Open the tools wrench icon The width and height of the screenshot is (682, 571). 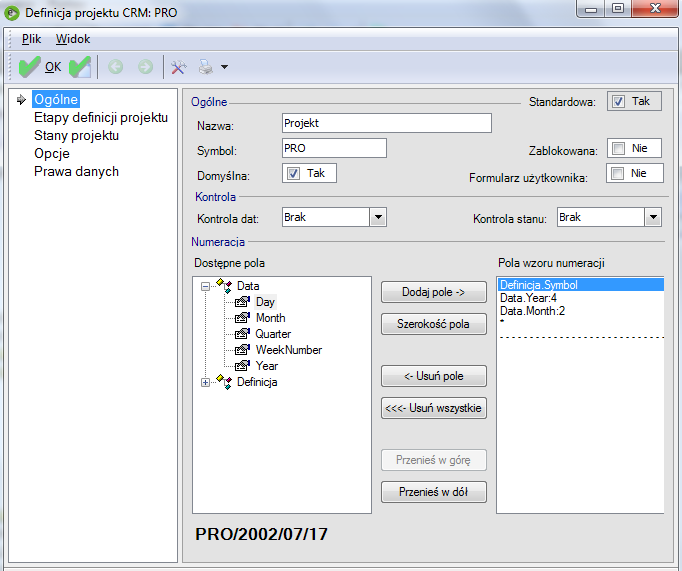click(178, 67)
